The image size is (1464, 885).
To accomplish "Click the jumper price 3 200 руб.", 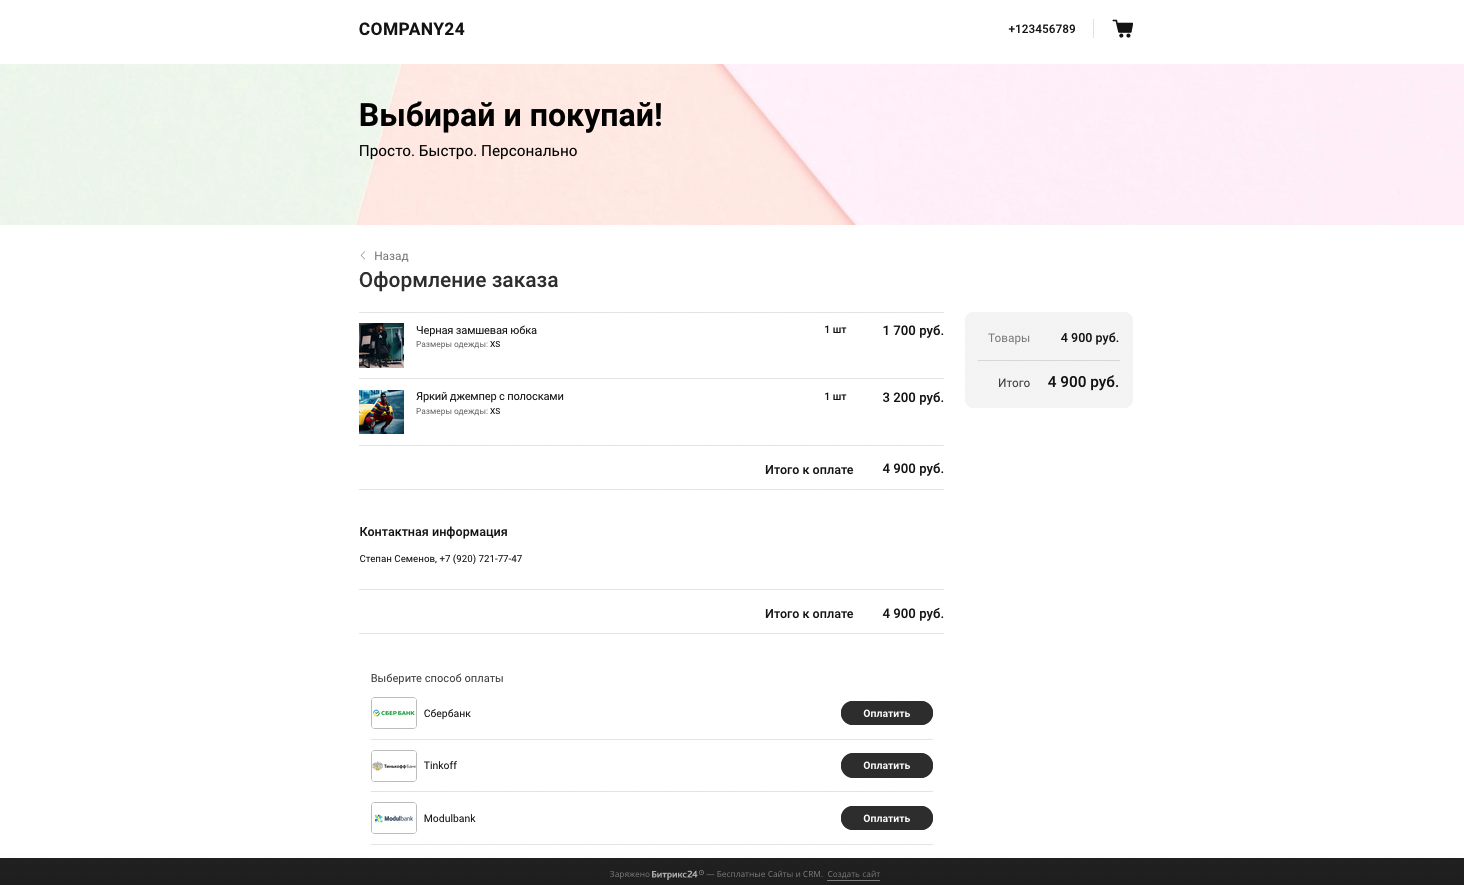I will [x=913, y=397].
